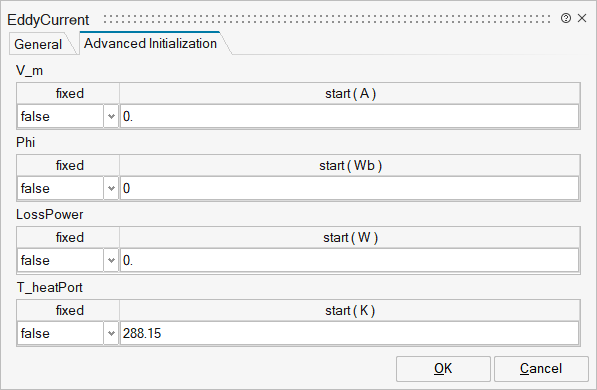The height and width of the screenshot is (390, 597).
Task: Expand the V_m fixed dropdown arrow
Action: pyautogui.click(x=111, y=116)
